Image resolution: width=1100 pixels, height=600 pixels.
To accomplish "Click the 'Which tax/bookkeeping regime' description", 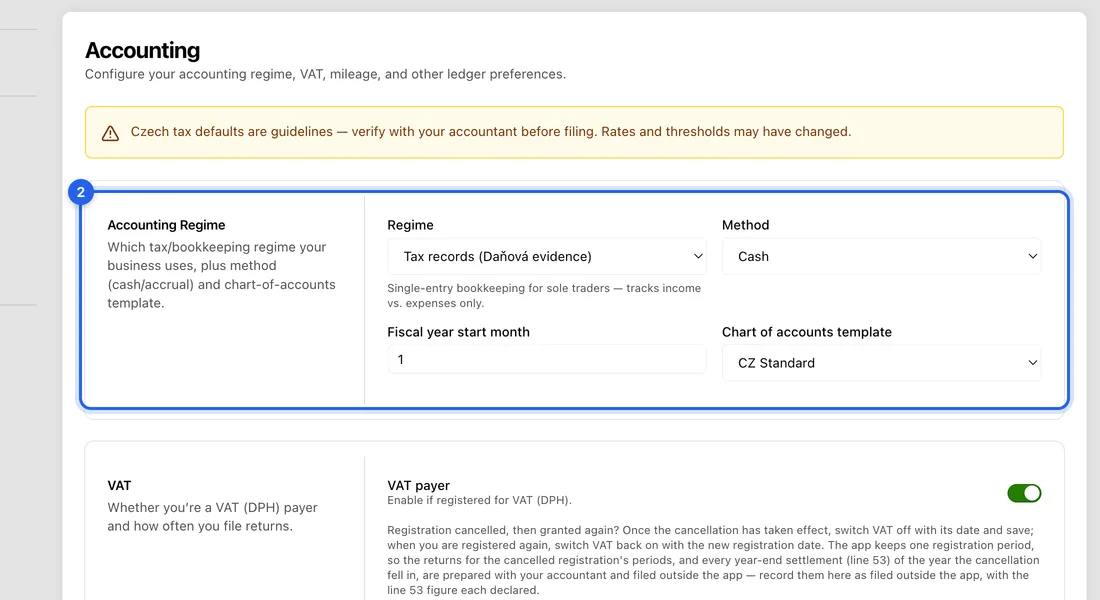I will 221,275.
